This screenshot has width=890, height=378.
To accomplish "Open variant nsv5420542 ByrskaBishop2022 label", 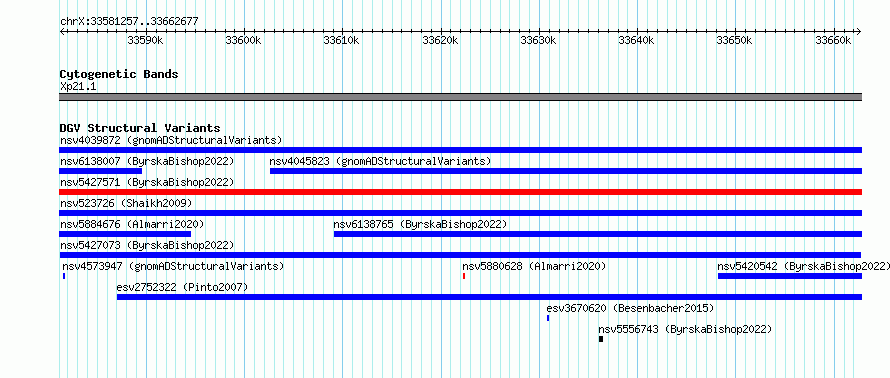I will pyautogui.click(x=803, y=266).
